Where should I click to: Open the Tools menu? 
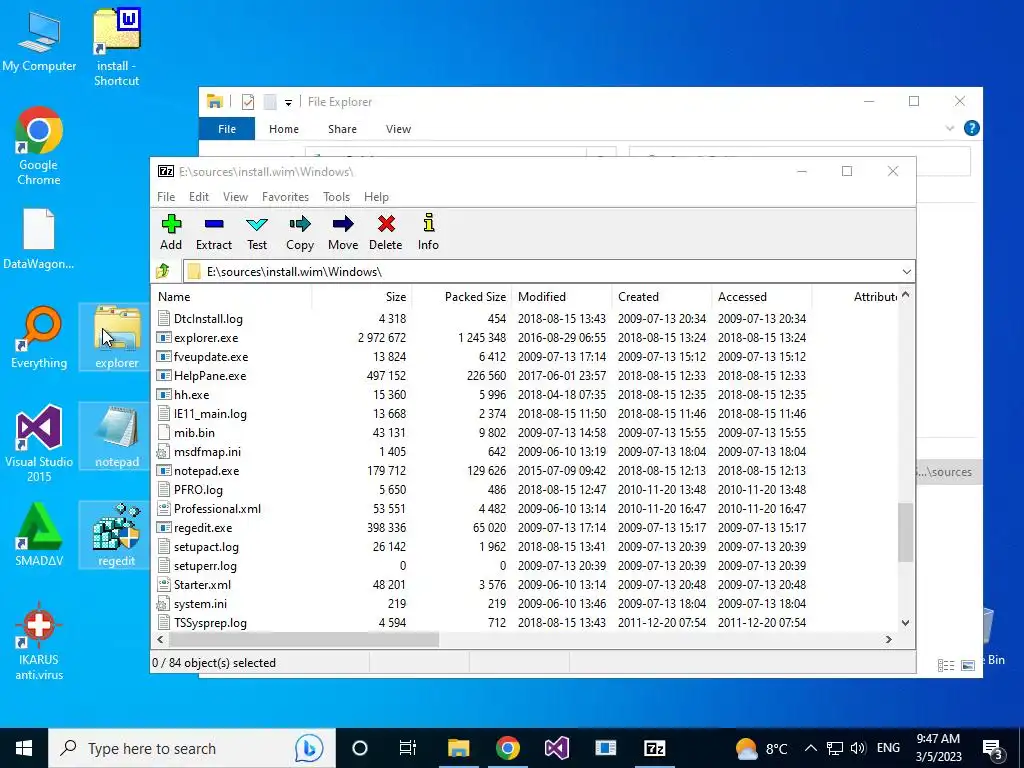click(336, 197)
